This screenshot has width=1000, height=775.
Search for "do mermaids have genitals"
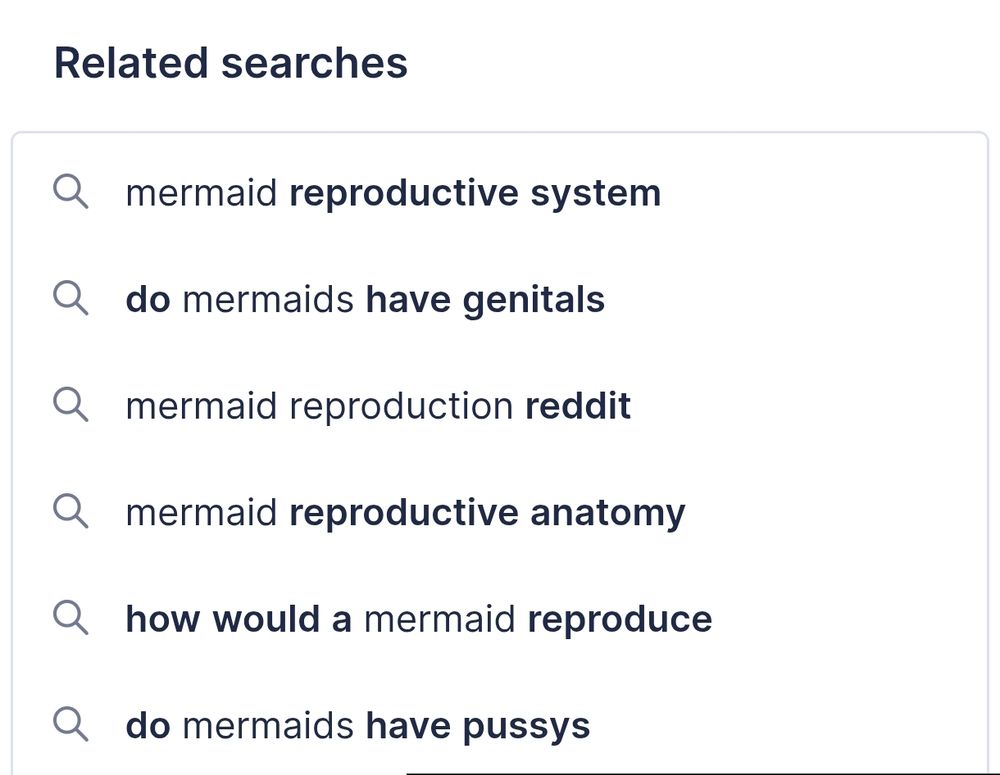365,298
